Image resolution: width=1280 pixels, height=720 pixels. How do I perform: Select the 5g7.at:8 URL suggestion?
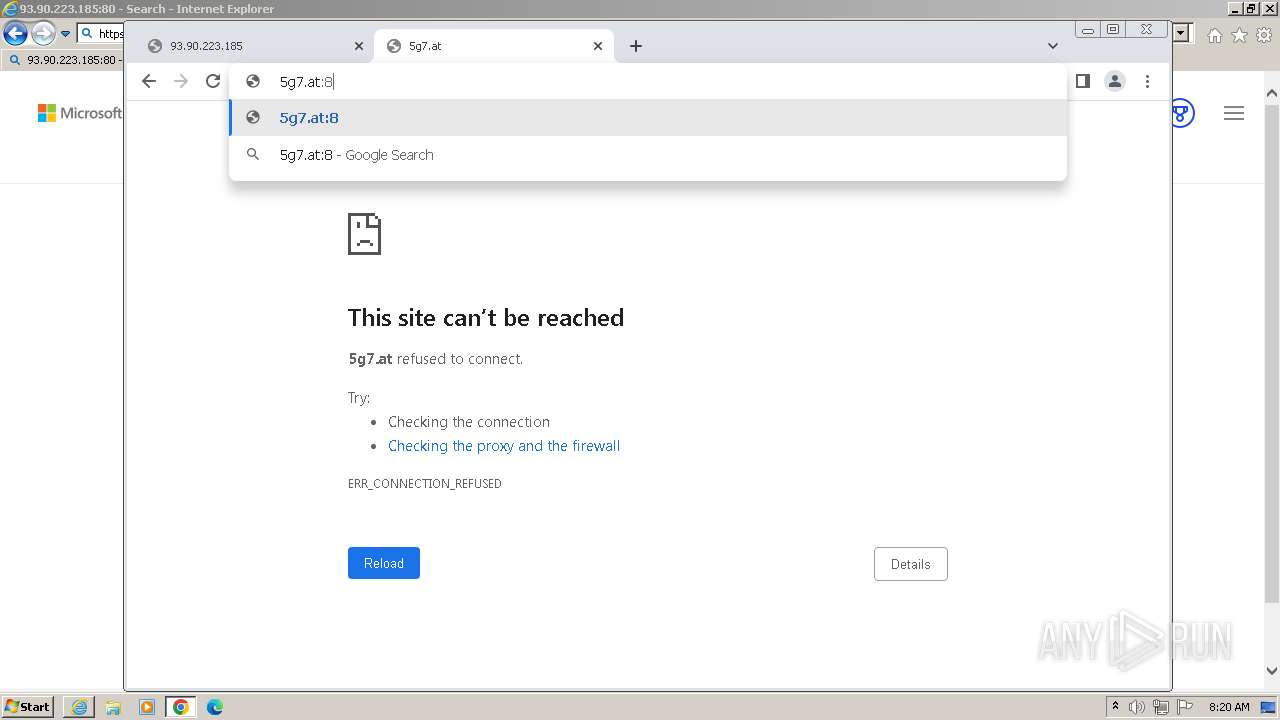309,118
